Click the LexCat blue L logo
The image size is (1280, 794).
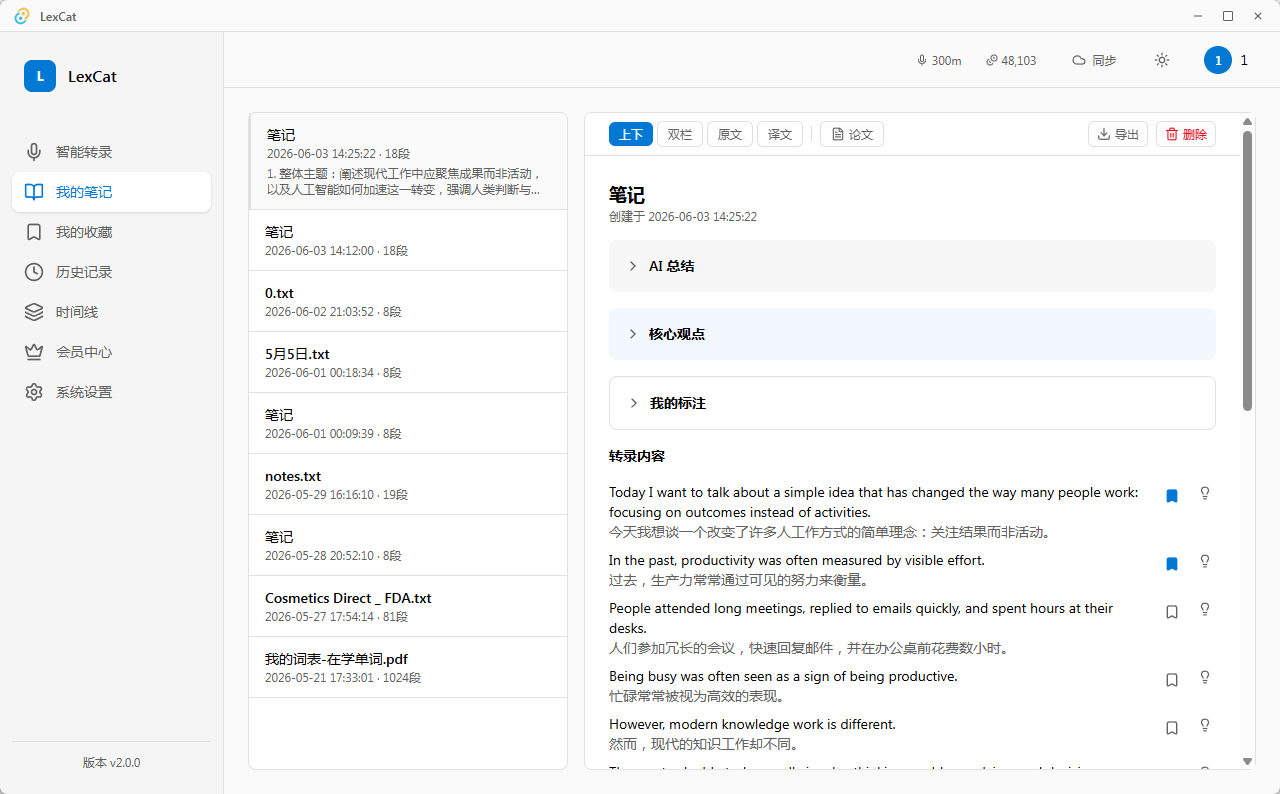(40, 76)
